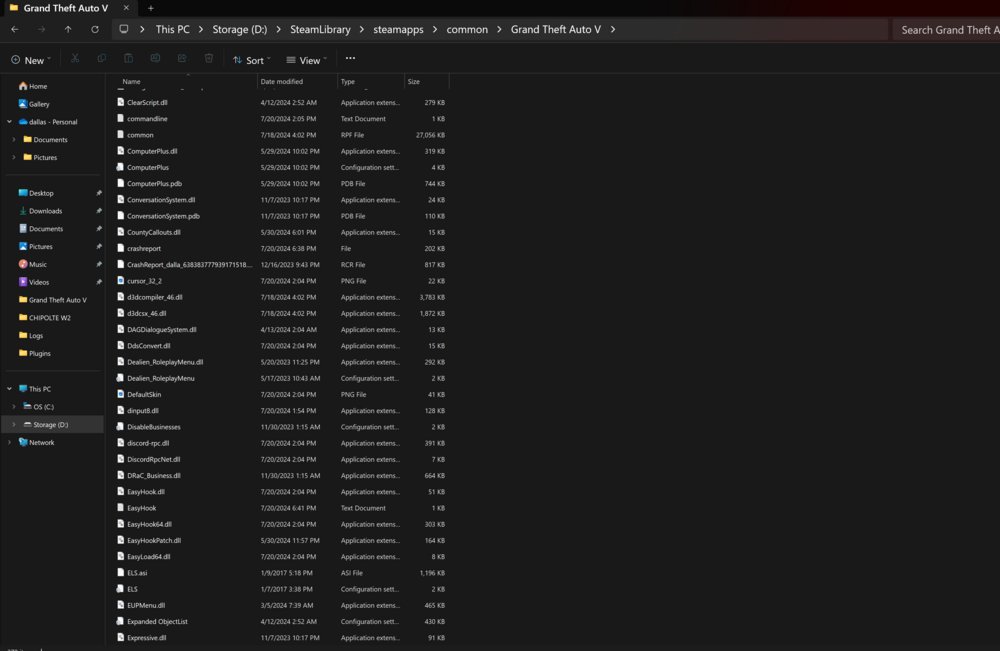Viewport: 1000px width, 651px height.
Task: Click the Share icon in the toolbar
Action: click(182, 59)
